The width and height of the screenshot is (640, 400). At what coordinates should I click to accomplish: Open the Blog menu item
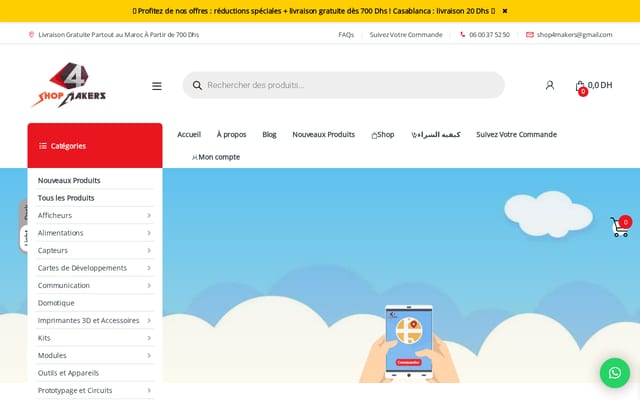coord(269,134)
